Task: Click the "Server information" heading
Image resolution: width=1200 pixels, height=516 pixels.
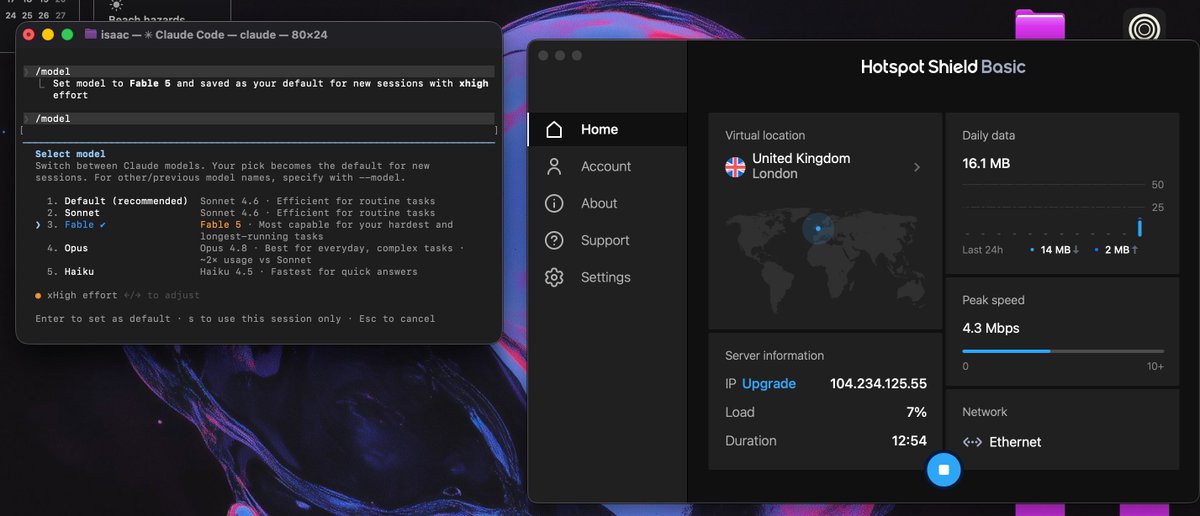Action: pyautogui.click(x=774, y=355)
